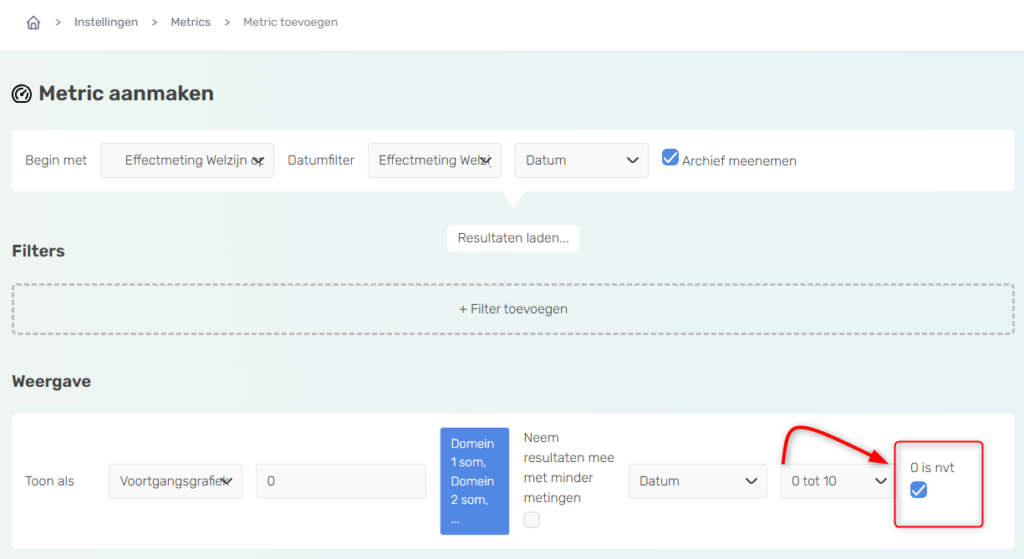The width and height of the screenshot is (1024, 559).
Task: Open the 0 tot 10 dropdown
Action: (838, 481)
